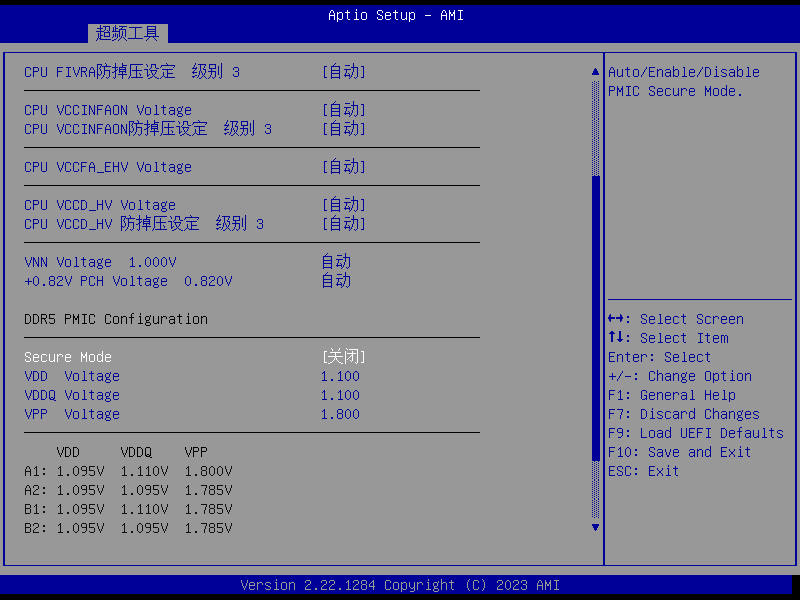Click the vertical scrollbar thumb
The width and height of the screenshot is (800, 600).
pos(596,345)
